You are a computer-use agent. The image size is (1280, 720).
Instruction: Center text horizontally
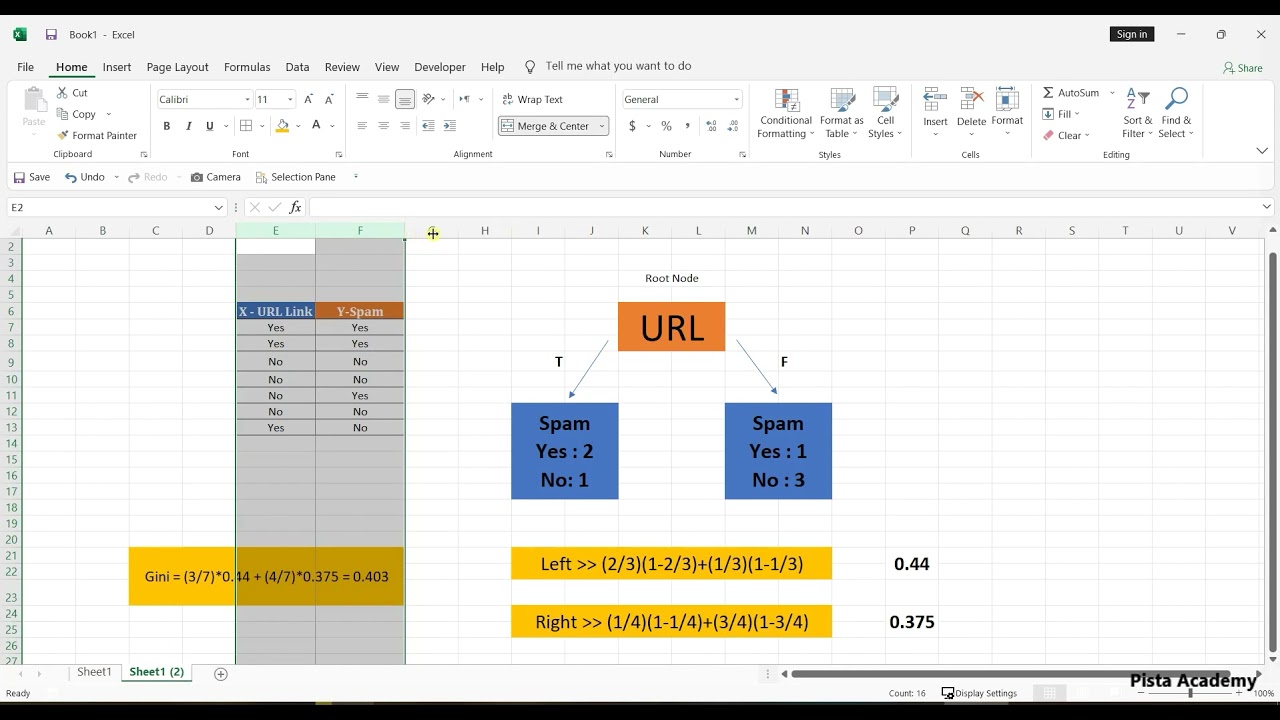point(384,126)
